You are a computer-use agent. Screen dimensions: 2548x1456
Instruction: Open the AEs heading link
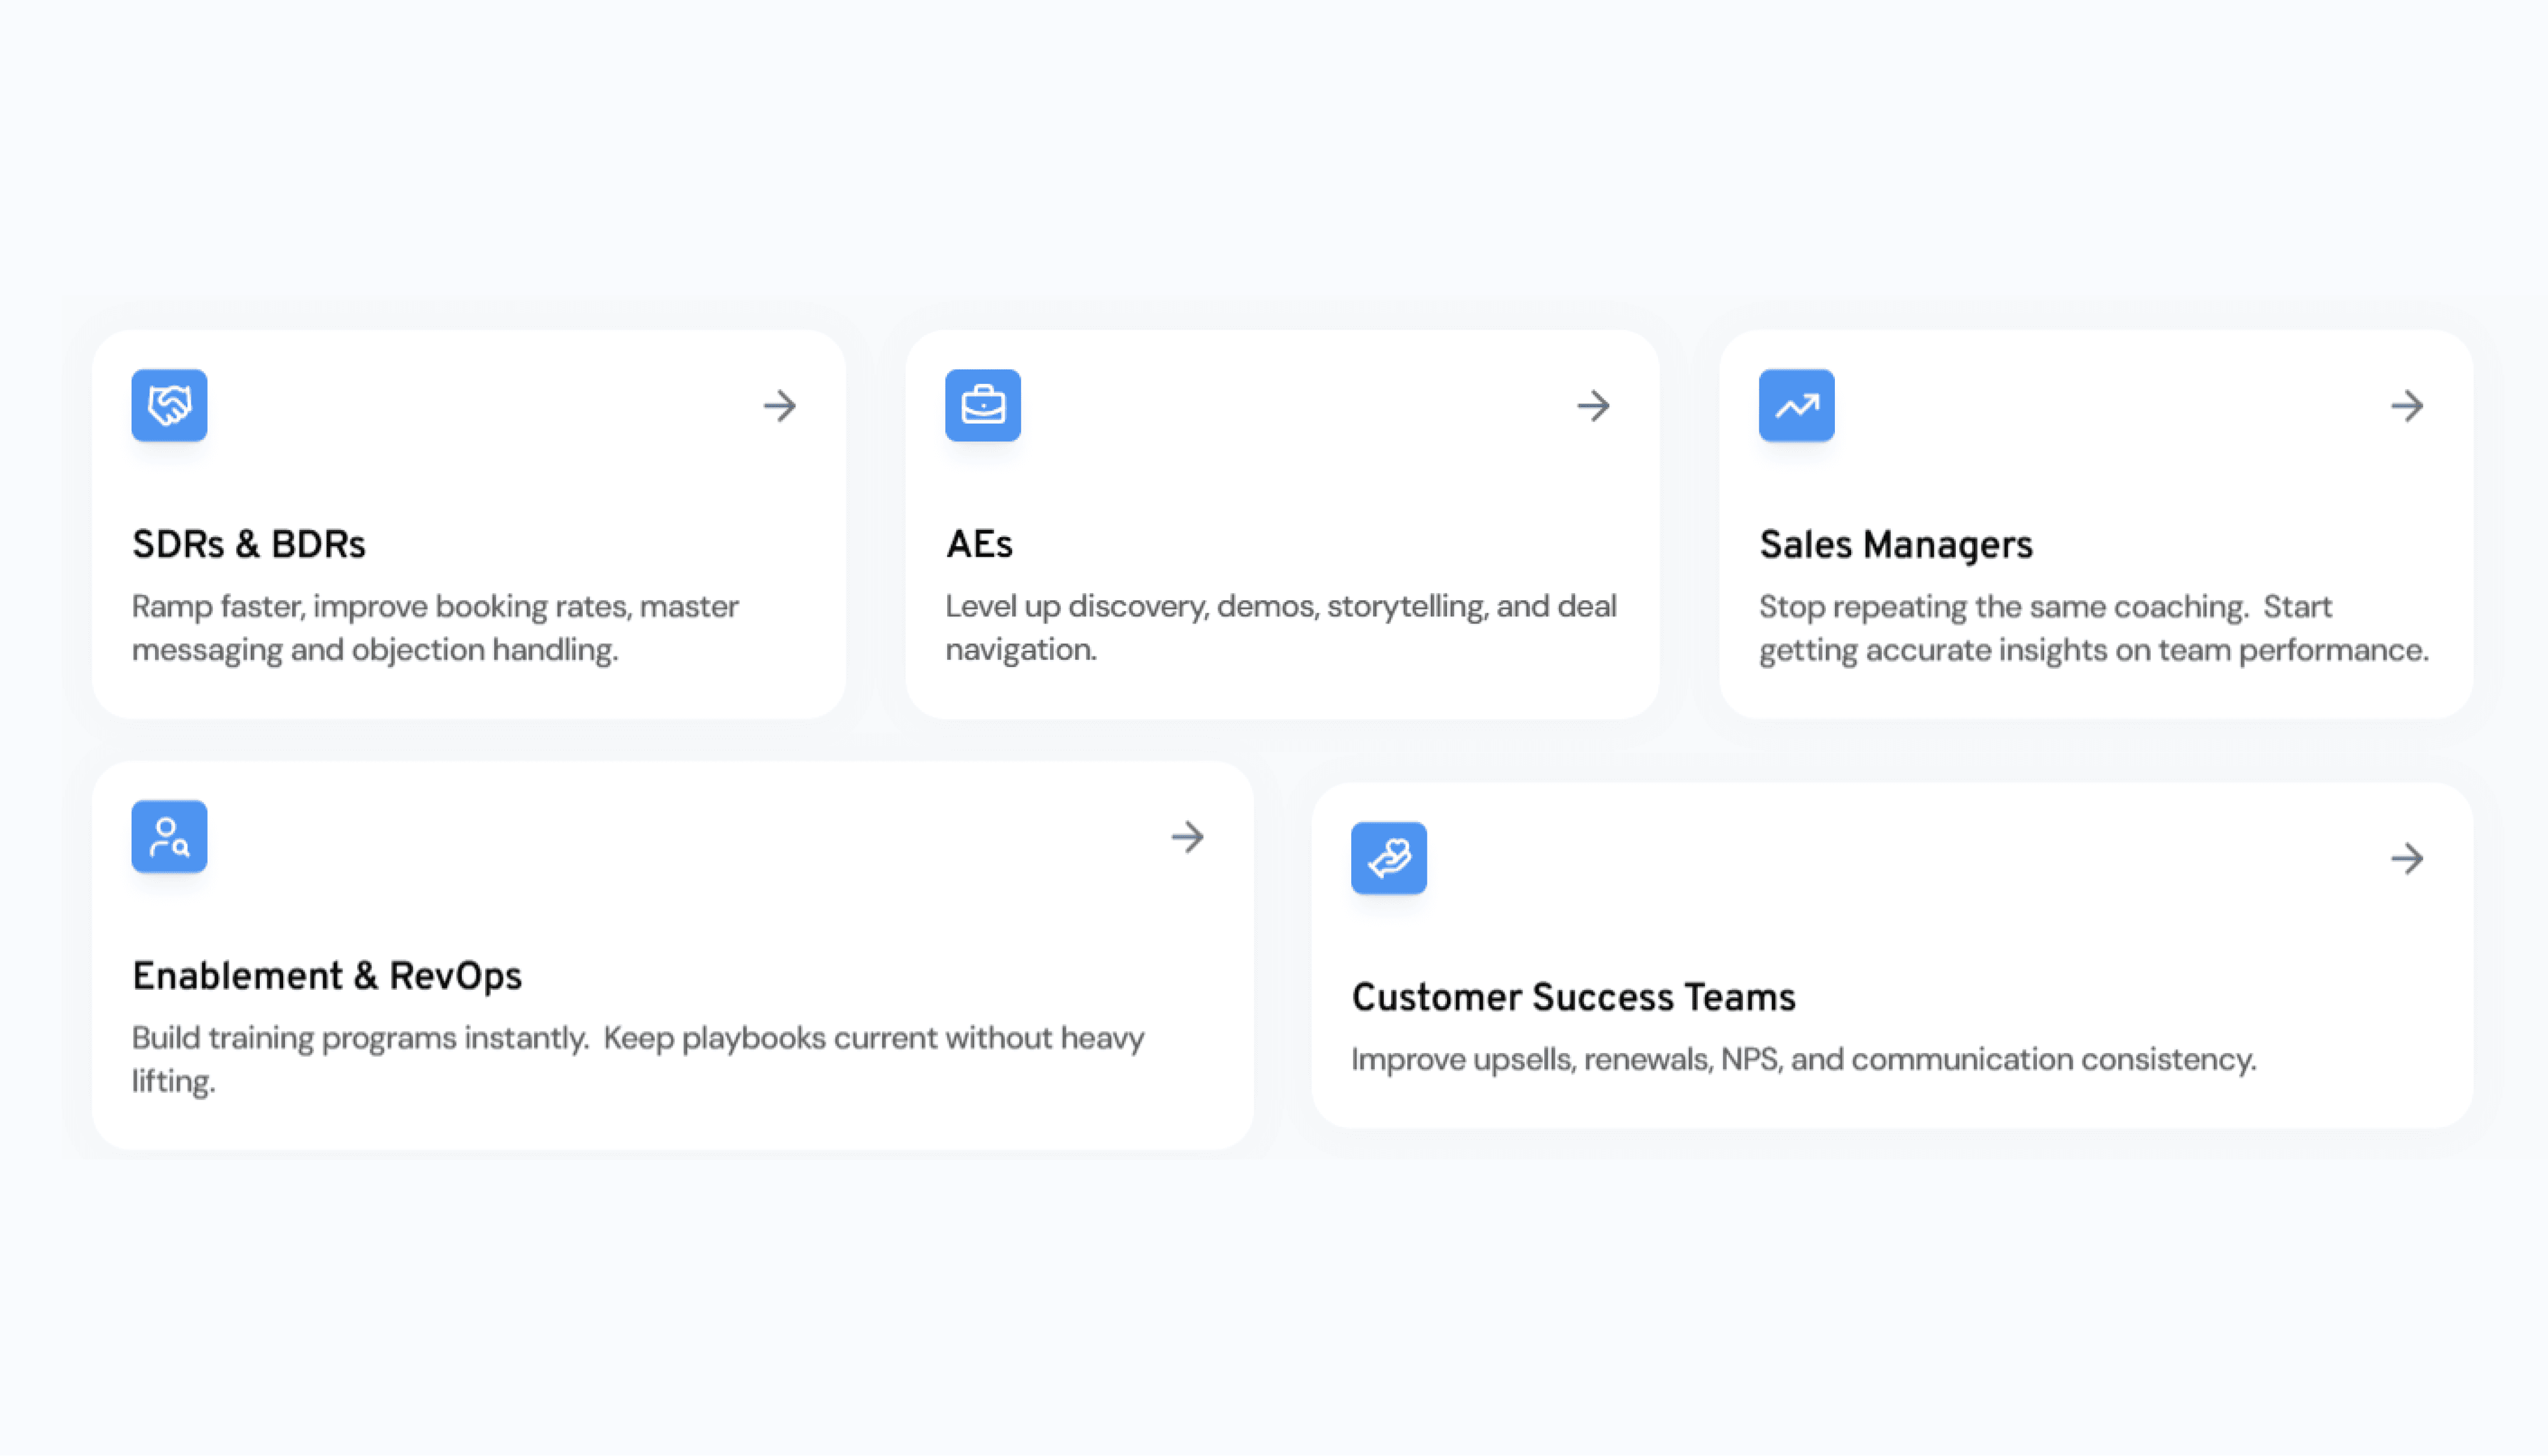979,544
